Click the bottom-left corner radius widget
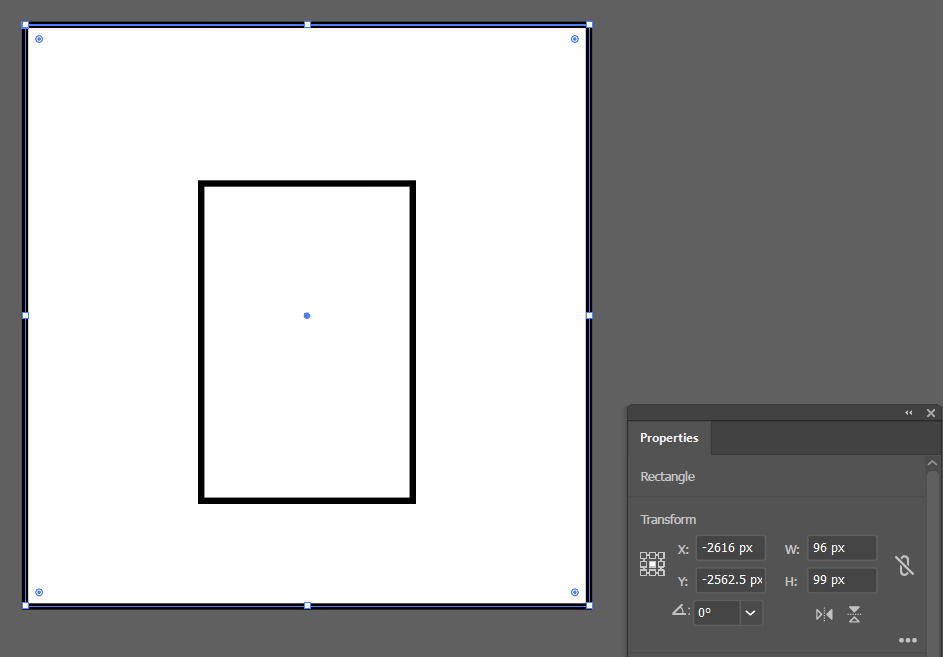Screen dimensions: 943x657 [x=39, y=592]
